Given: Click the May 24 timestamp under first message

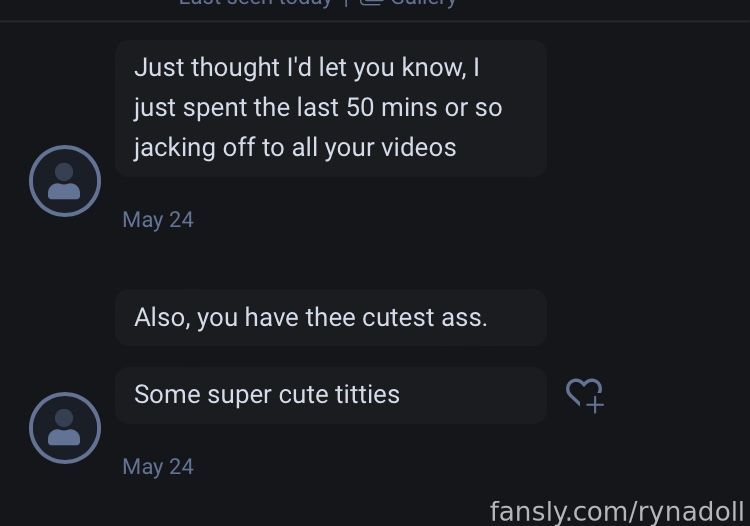Looking at the screenshot, I should (x=158, y=220).
